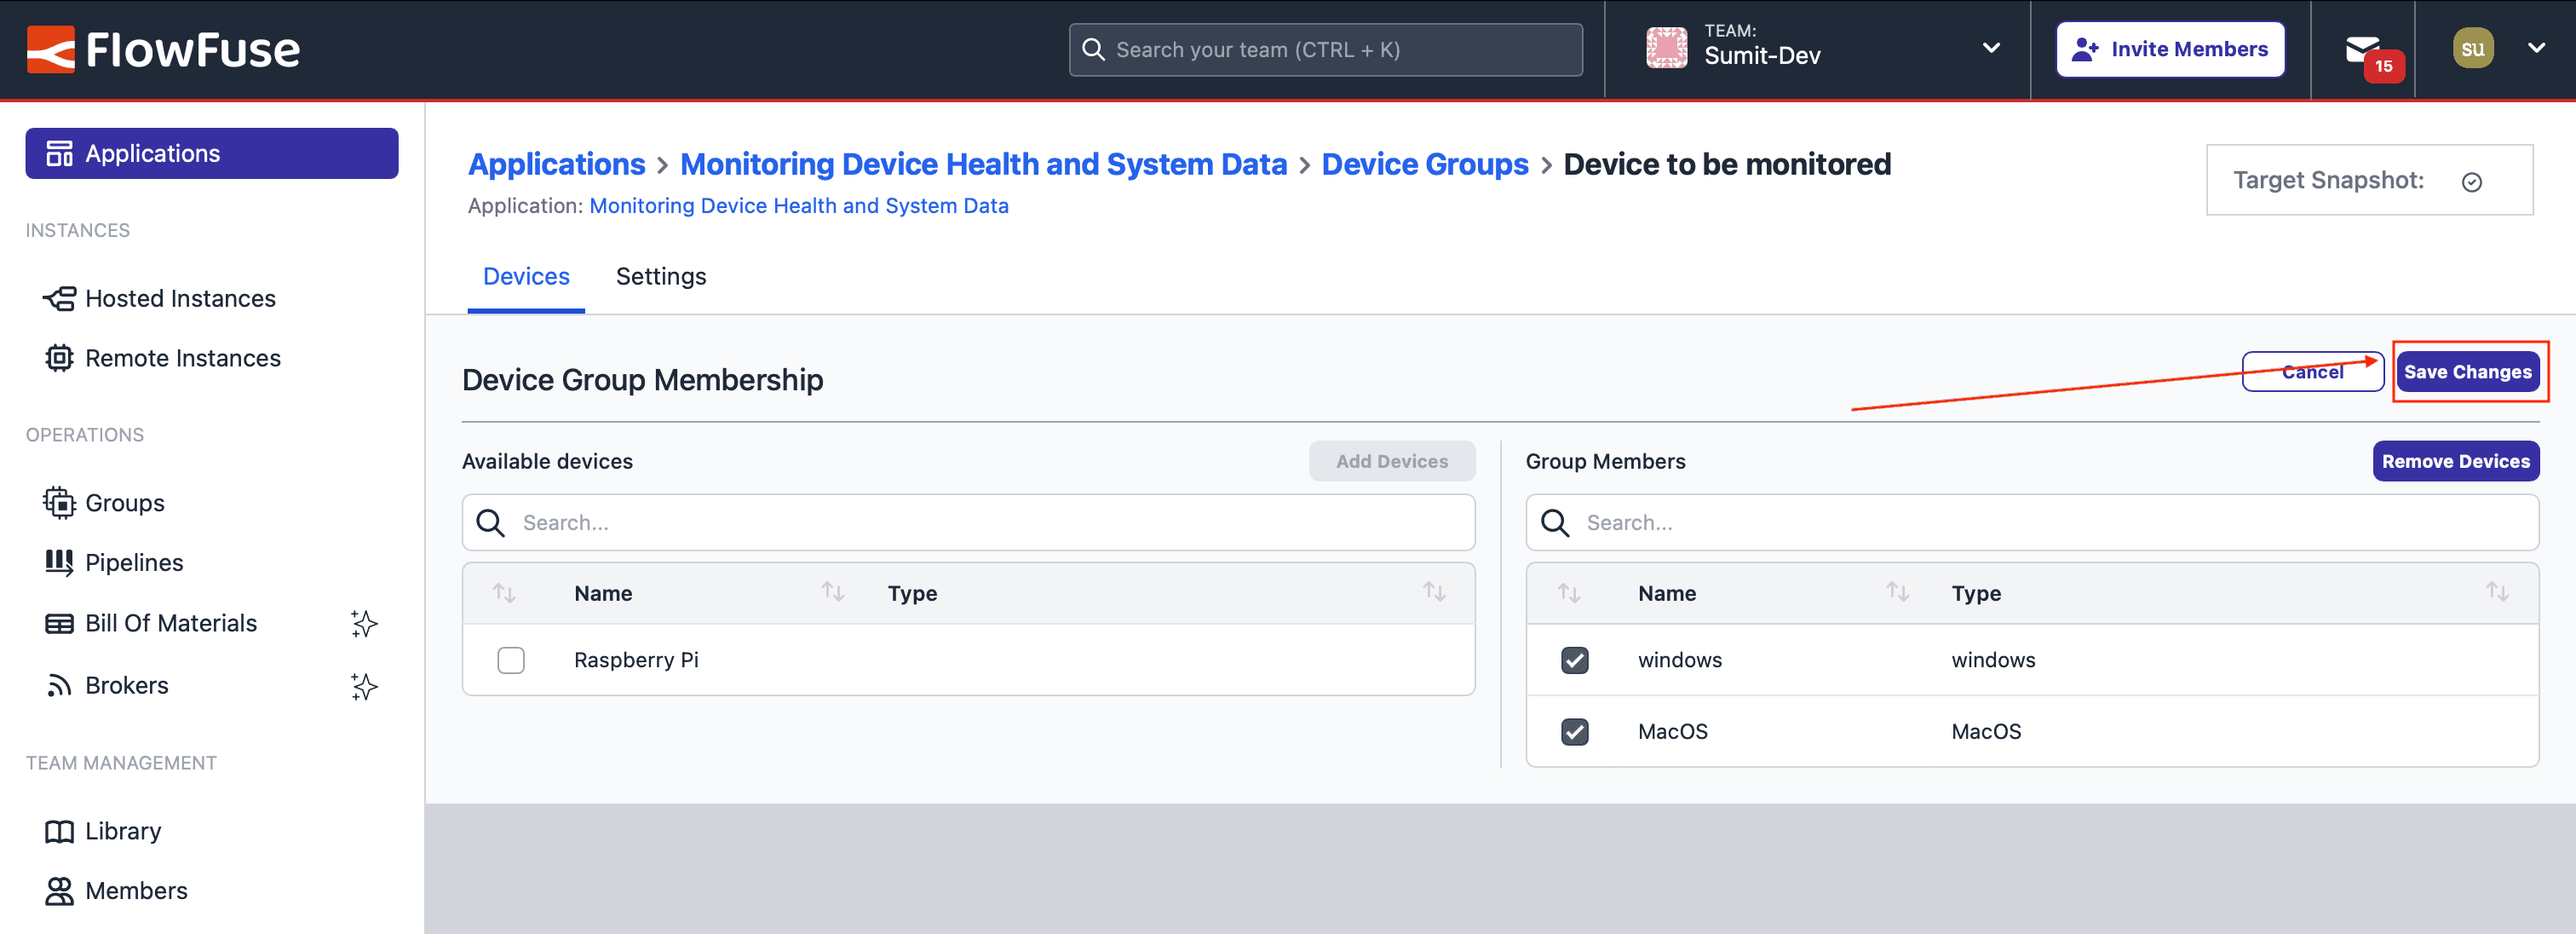
Task: Click the FlowFuse logo
Action: [163, 48]
